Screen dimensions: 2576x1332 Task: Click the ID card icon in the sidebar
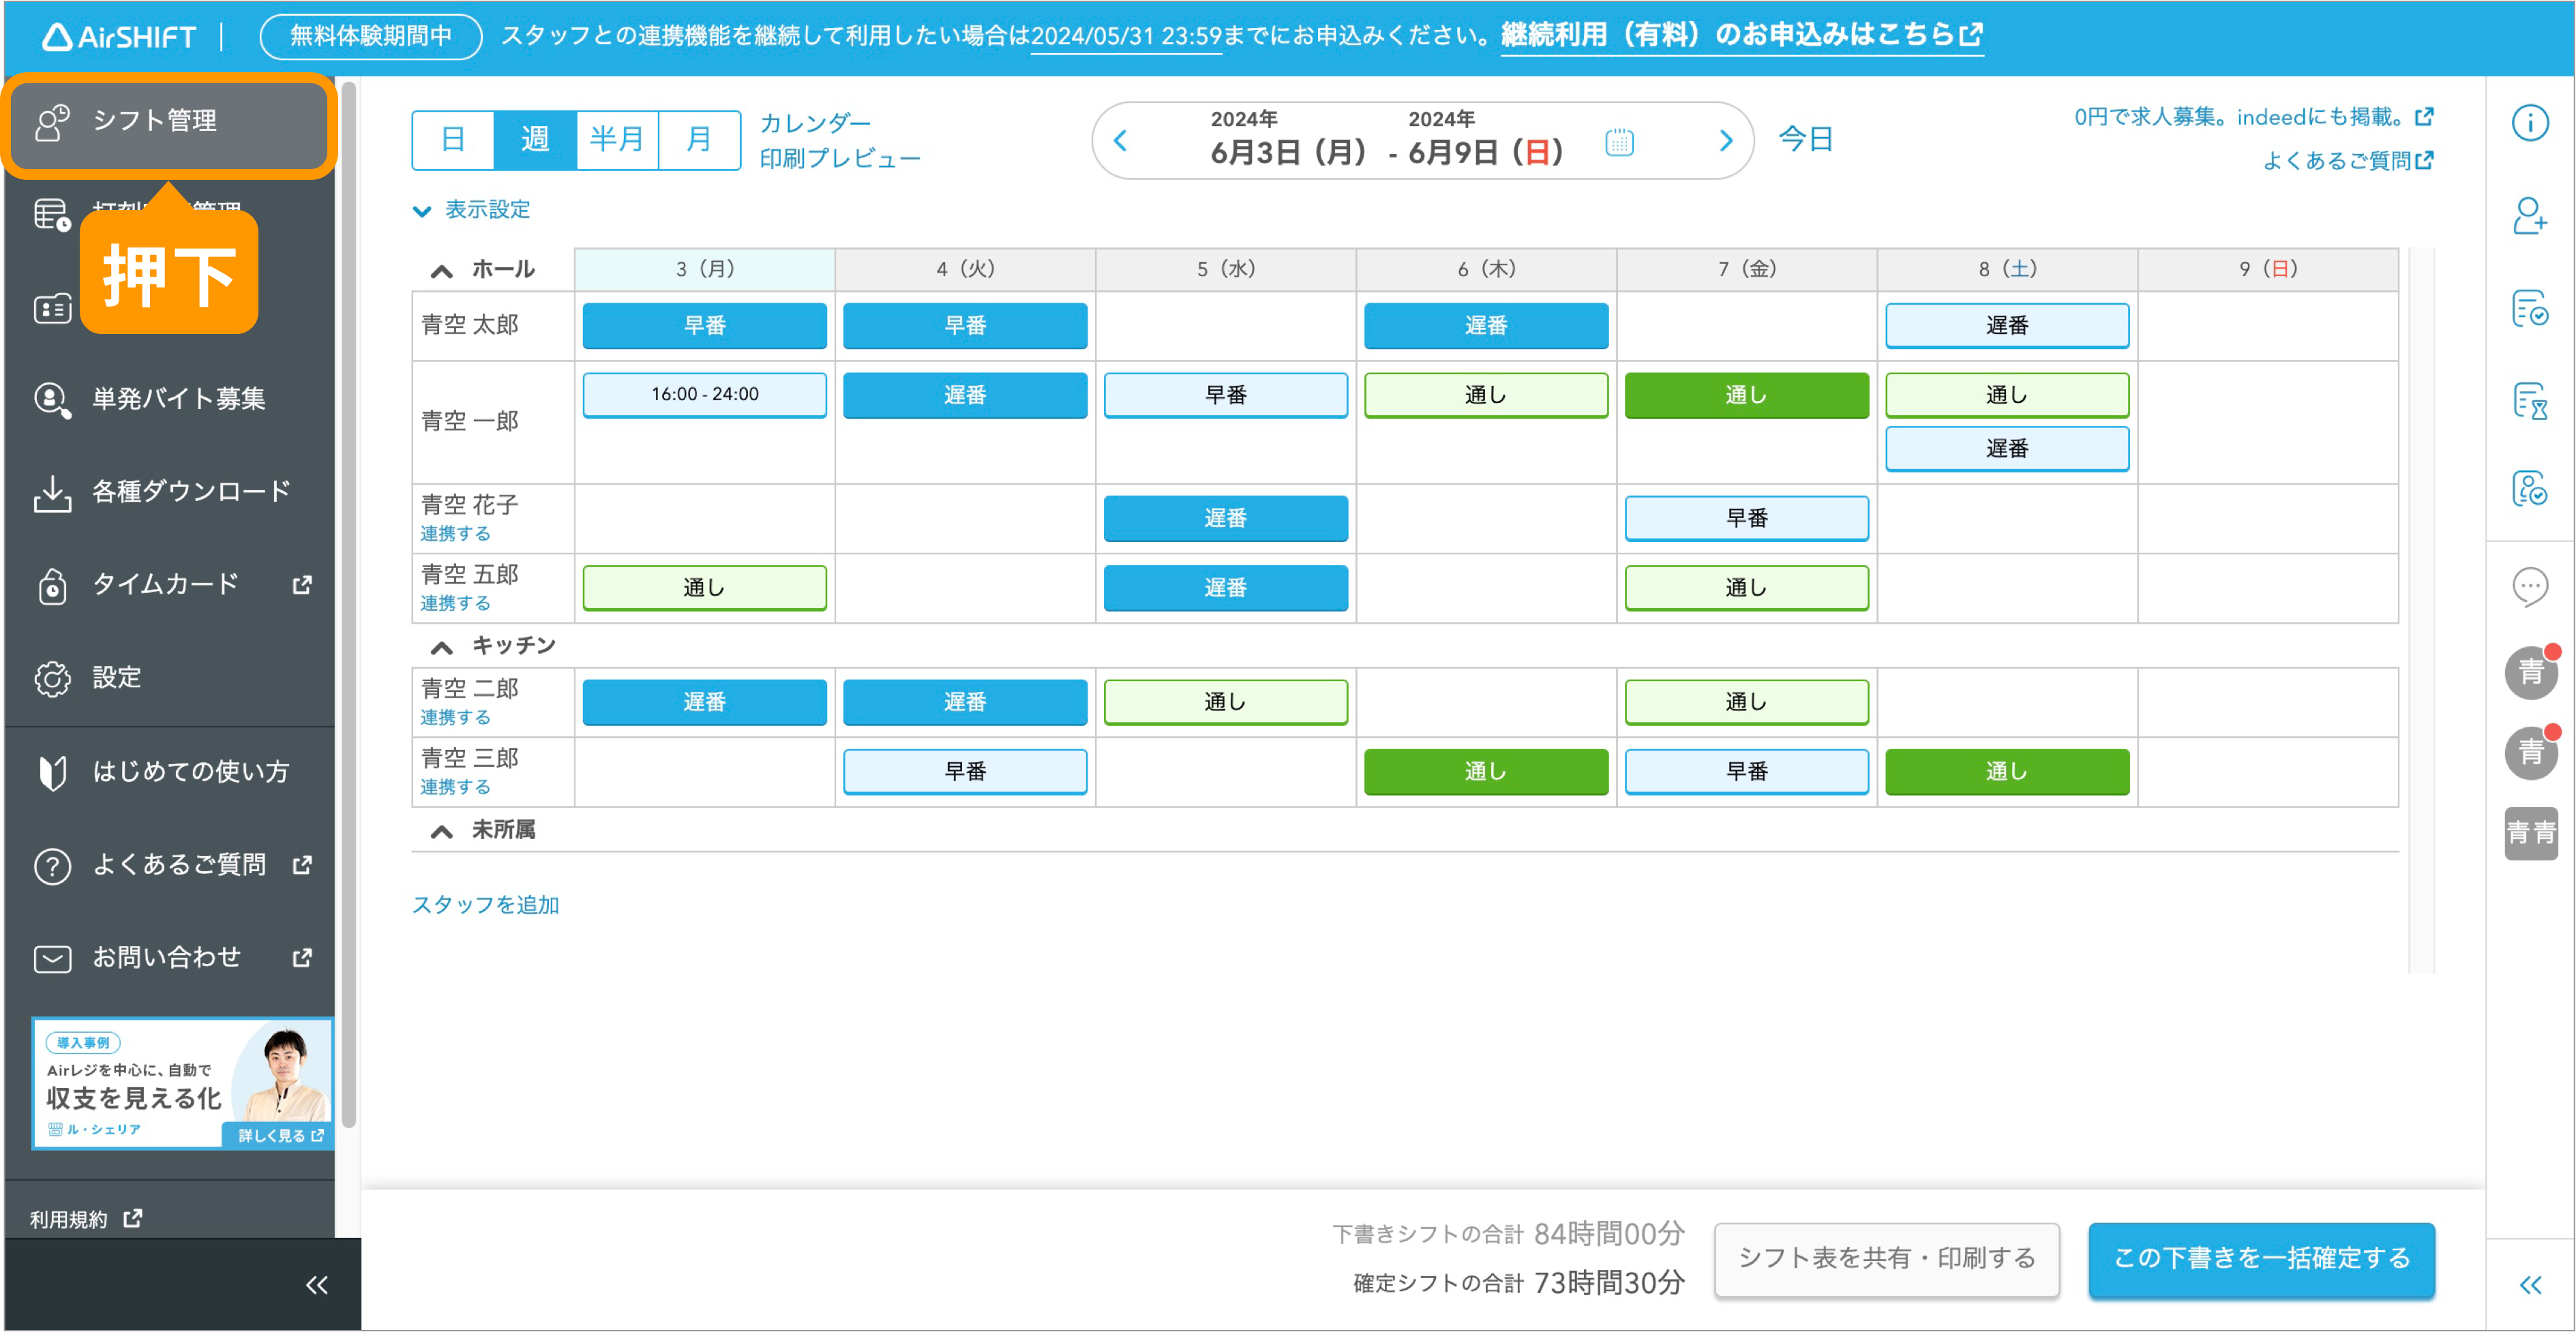[52, 310]
